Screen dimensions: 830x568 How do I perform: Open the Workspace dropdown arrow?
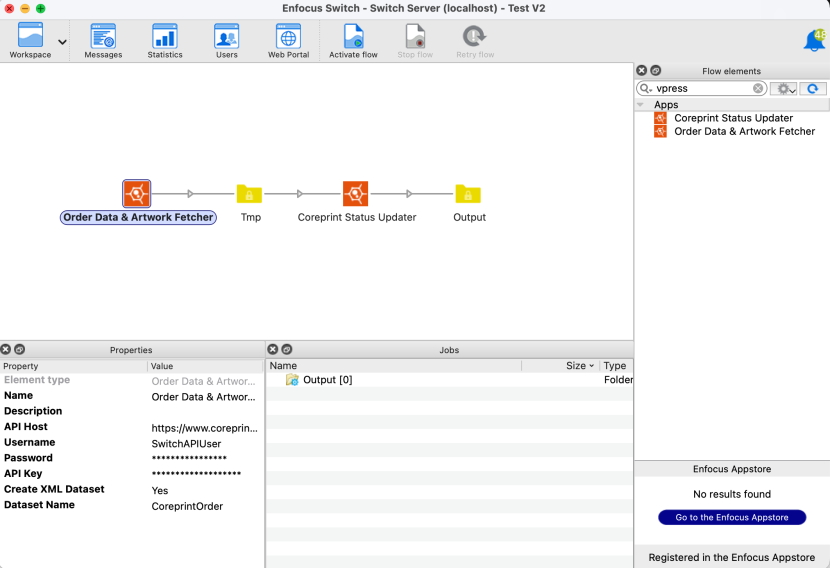click(63, 42)
